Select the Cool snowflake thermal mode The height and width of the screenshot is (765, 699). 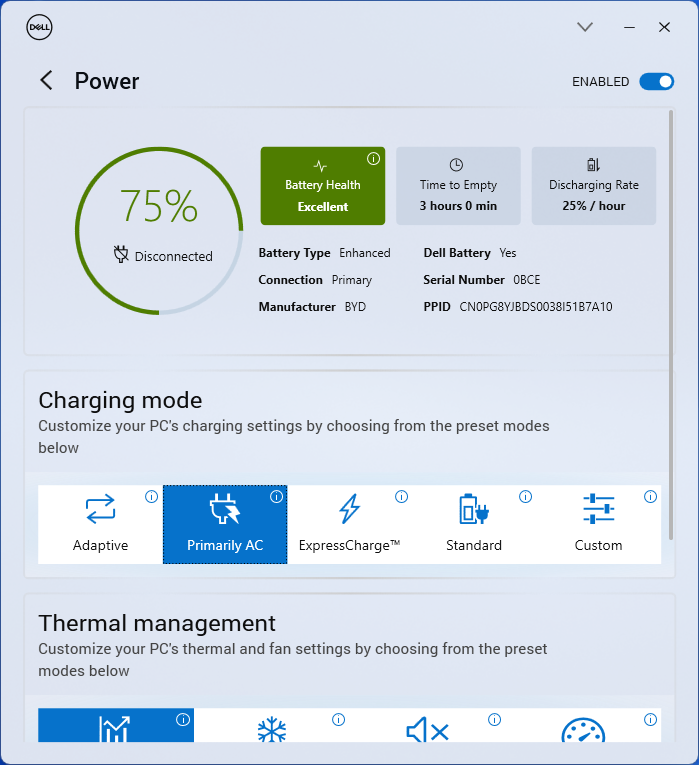pos(272,725)
